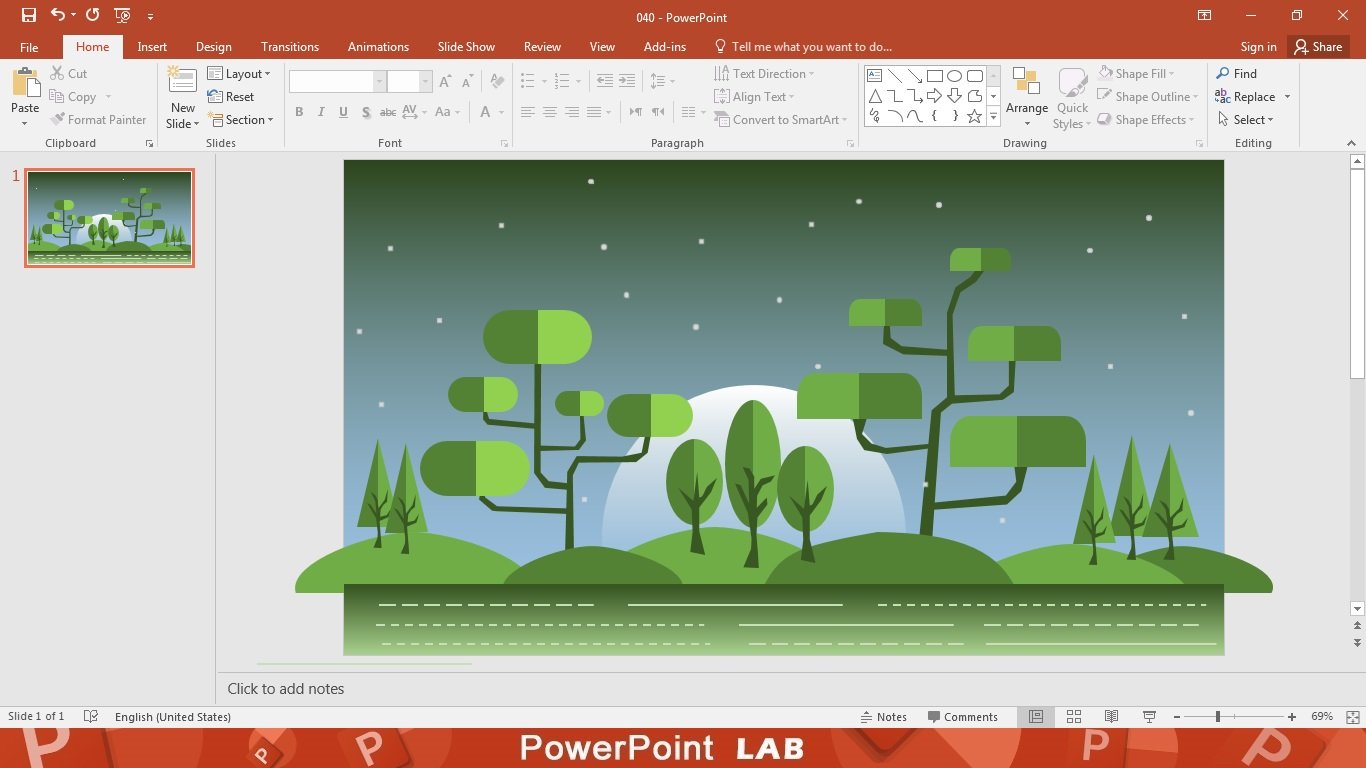Click the Find button

pos(1236,74)
